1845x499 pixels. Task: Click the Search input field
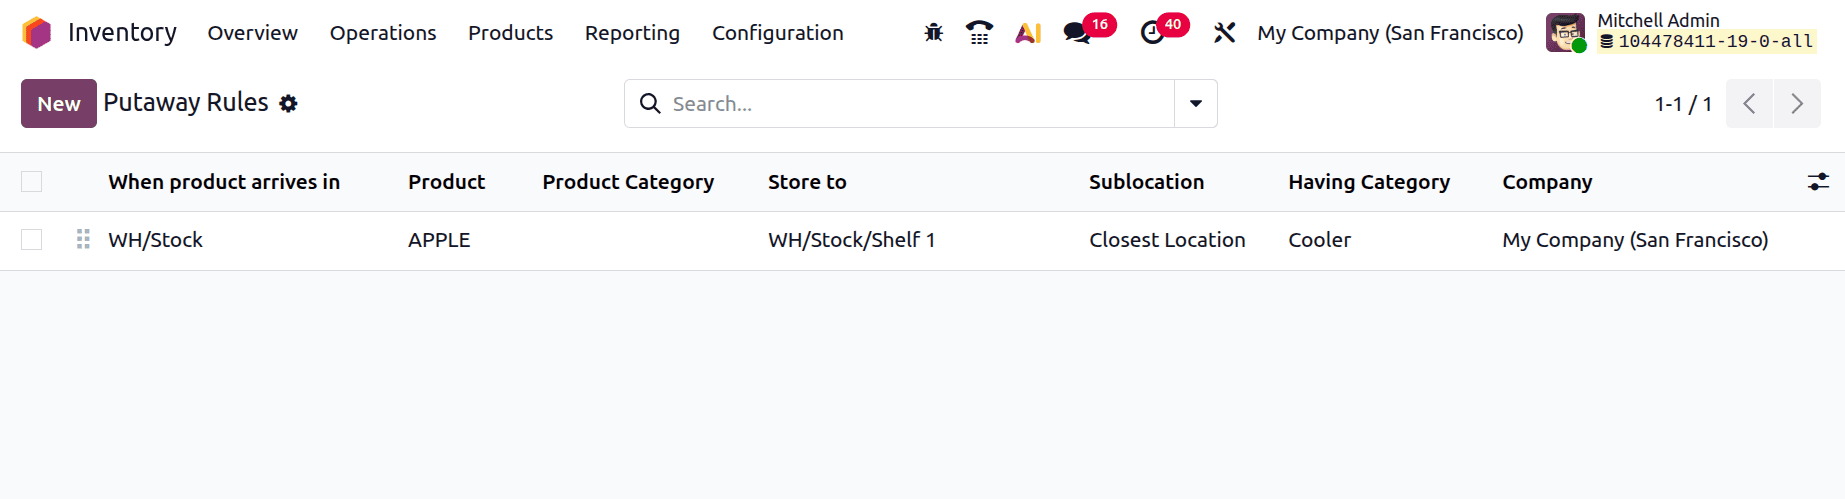click(915, 104)
